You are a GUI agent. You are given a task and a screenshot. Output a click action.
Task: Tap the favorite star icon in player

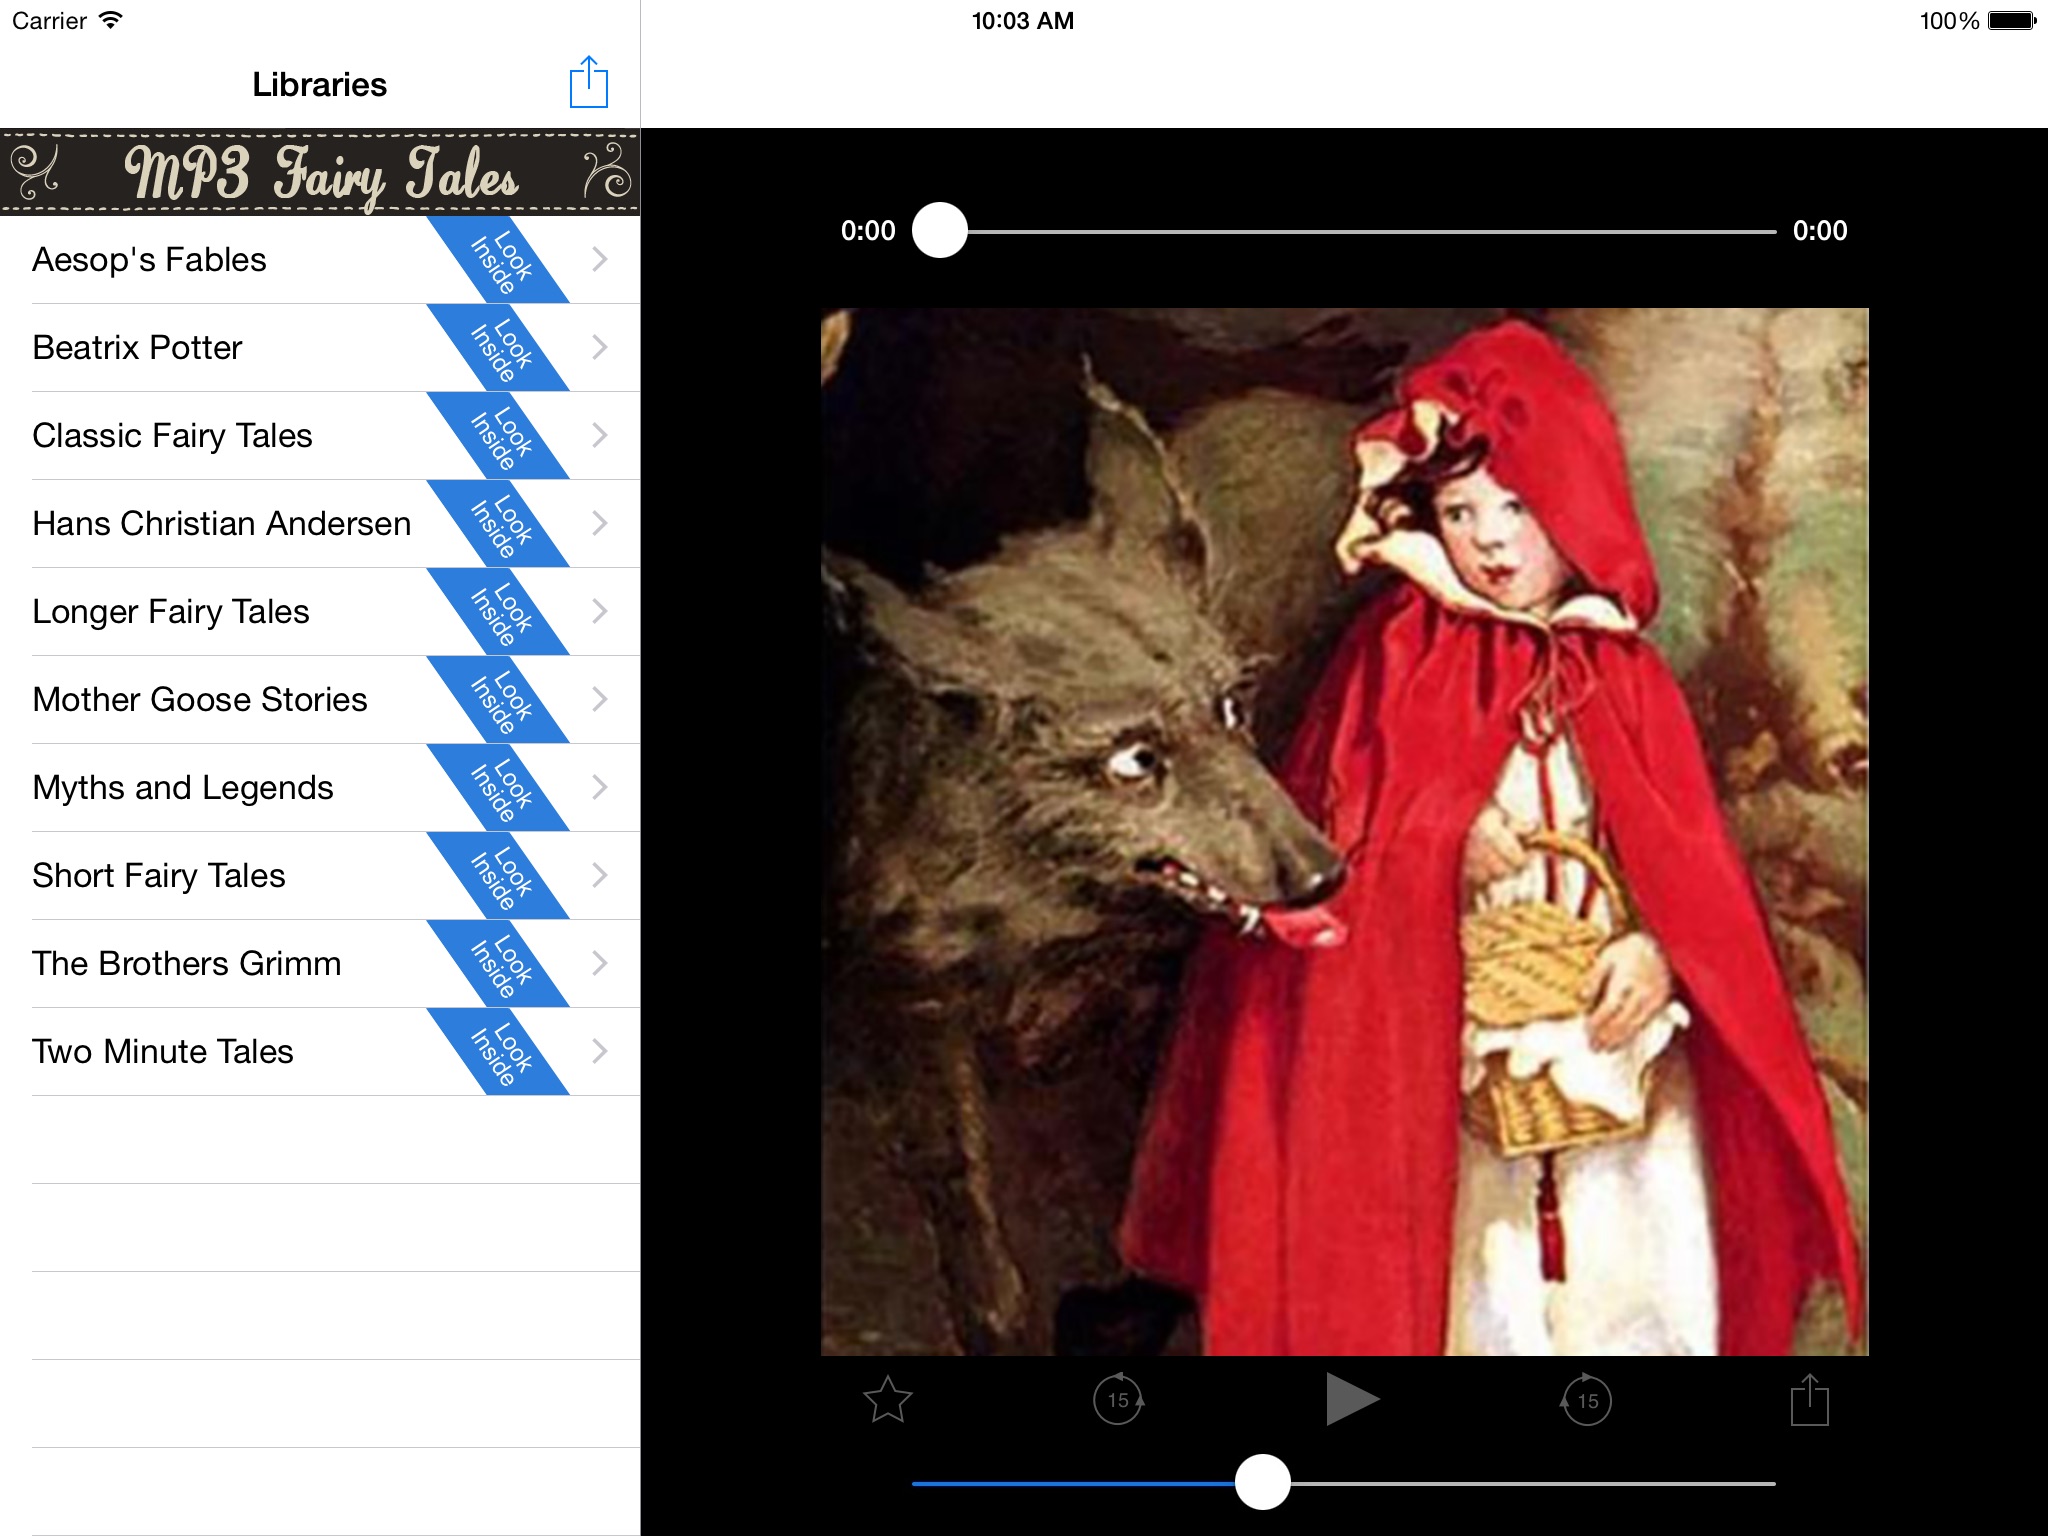point(887,1399)
